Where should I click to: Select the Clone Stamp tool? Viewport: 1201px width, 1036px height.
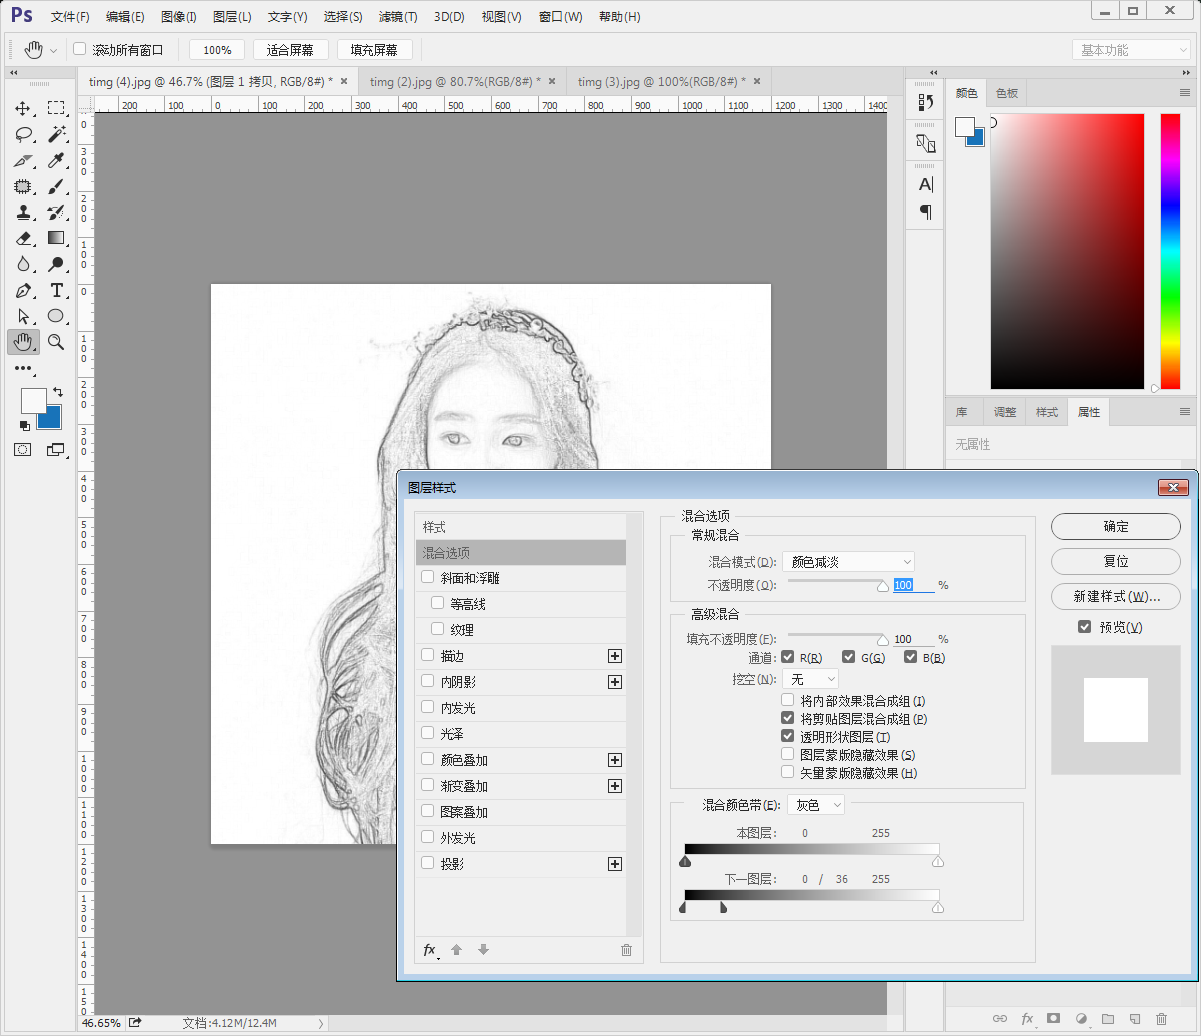[x=23, y=212]
